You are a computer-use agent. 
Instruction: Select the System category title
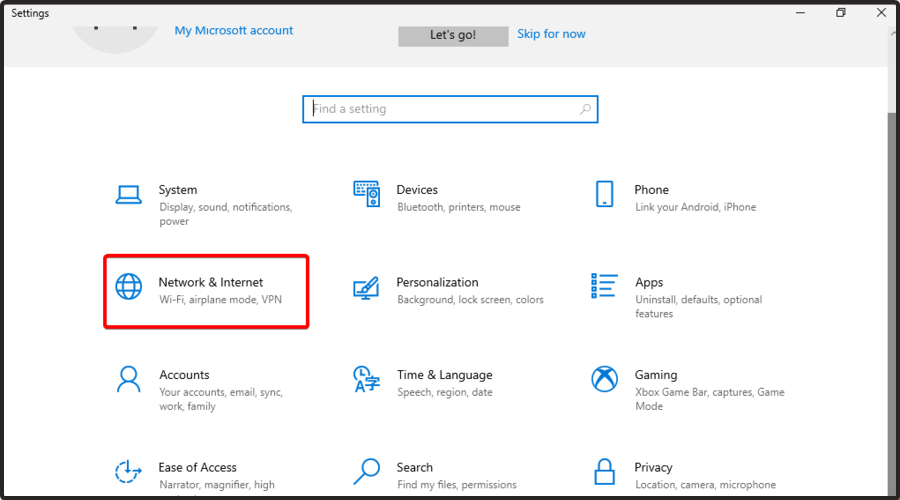[x=178, y=190]
